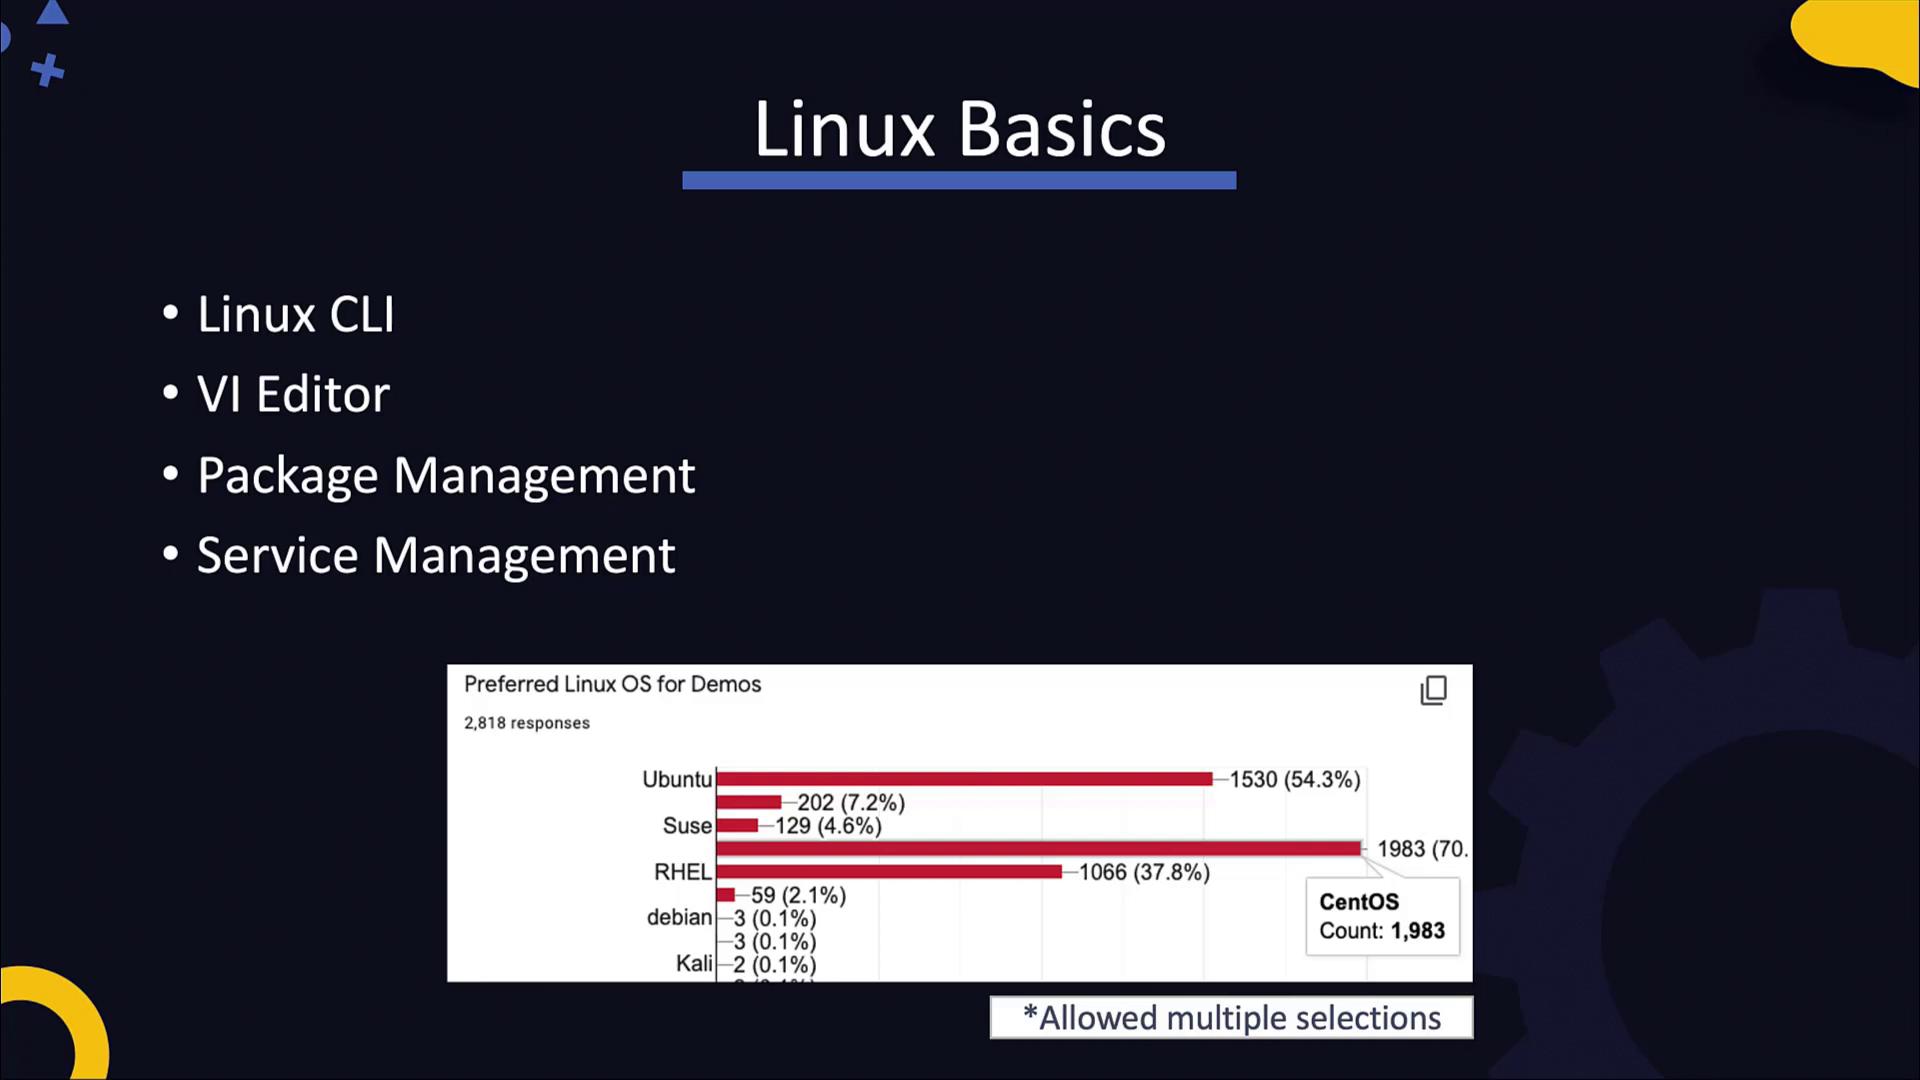This screenshot has width=1920, height=1080.
Task: Click the plus/cross icon top-left
Action: [x=46, y=71]
